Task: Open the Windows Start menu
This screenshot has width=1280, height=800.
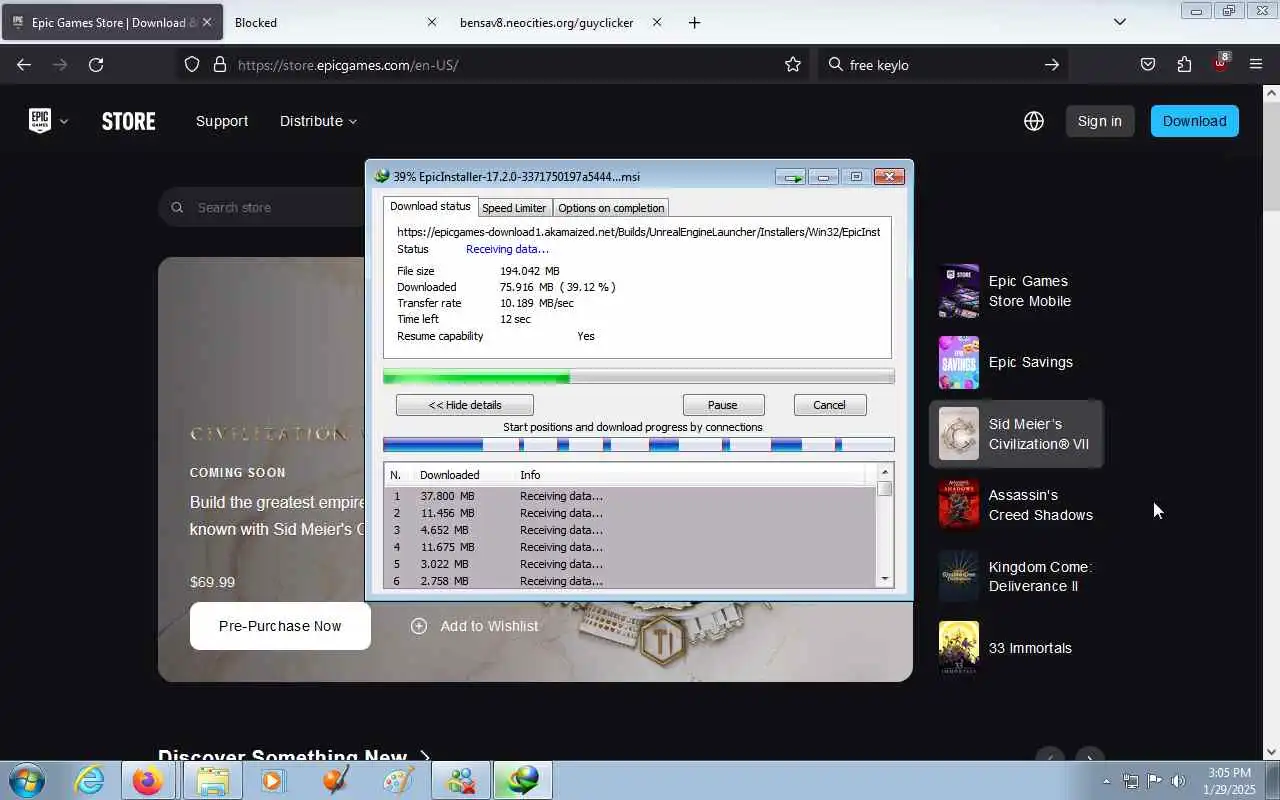Action: click(x=26, y=780)
